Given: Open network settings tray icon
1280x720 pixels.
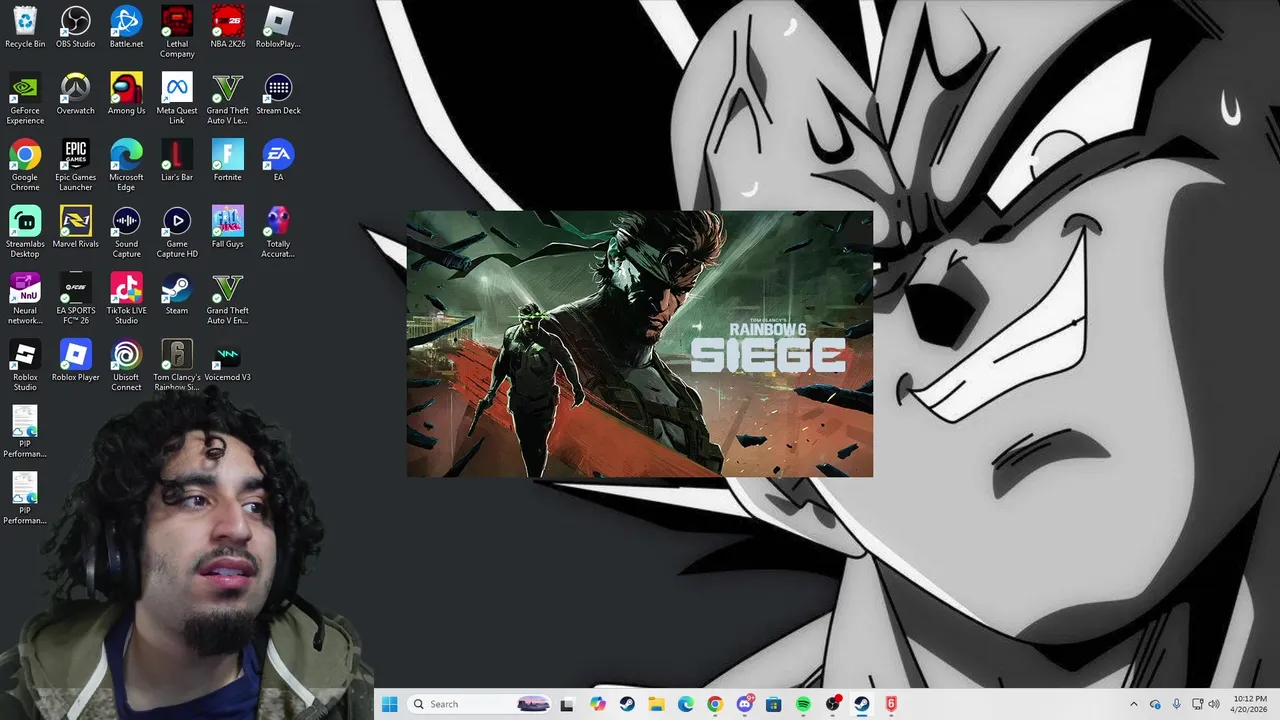Looking at the screenshot, I should pyautogui.click(x=1197, y=704).
